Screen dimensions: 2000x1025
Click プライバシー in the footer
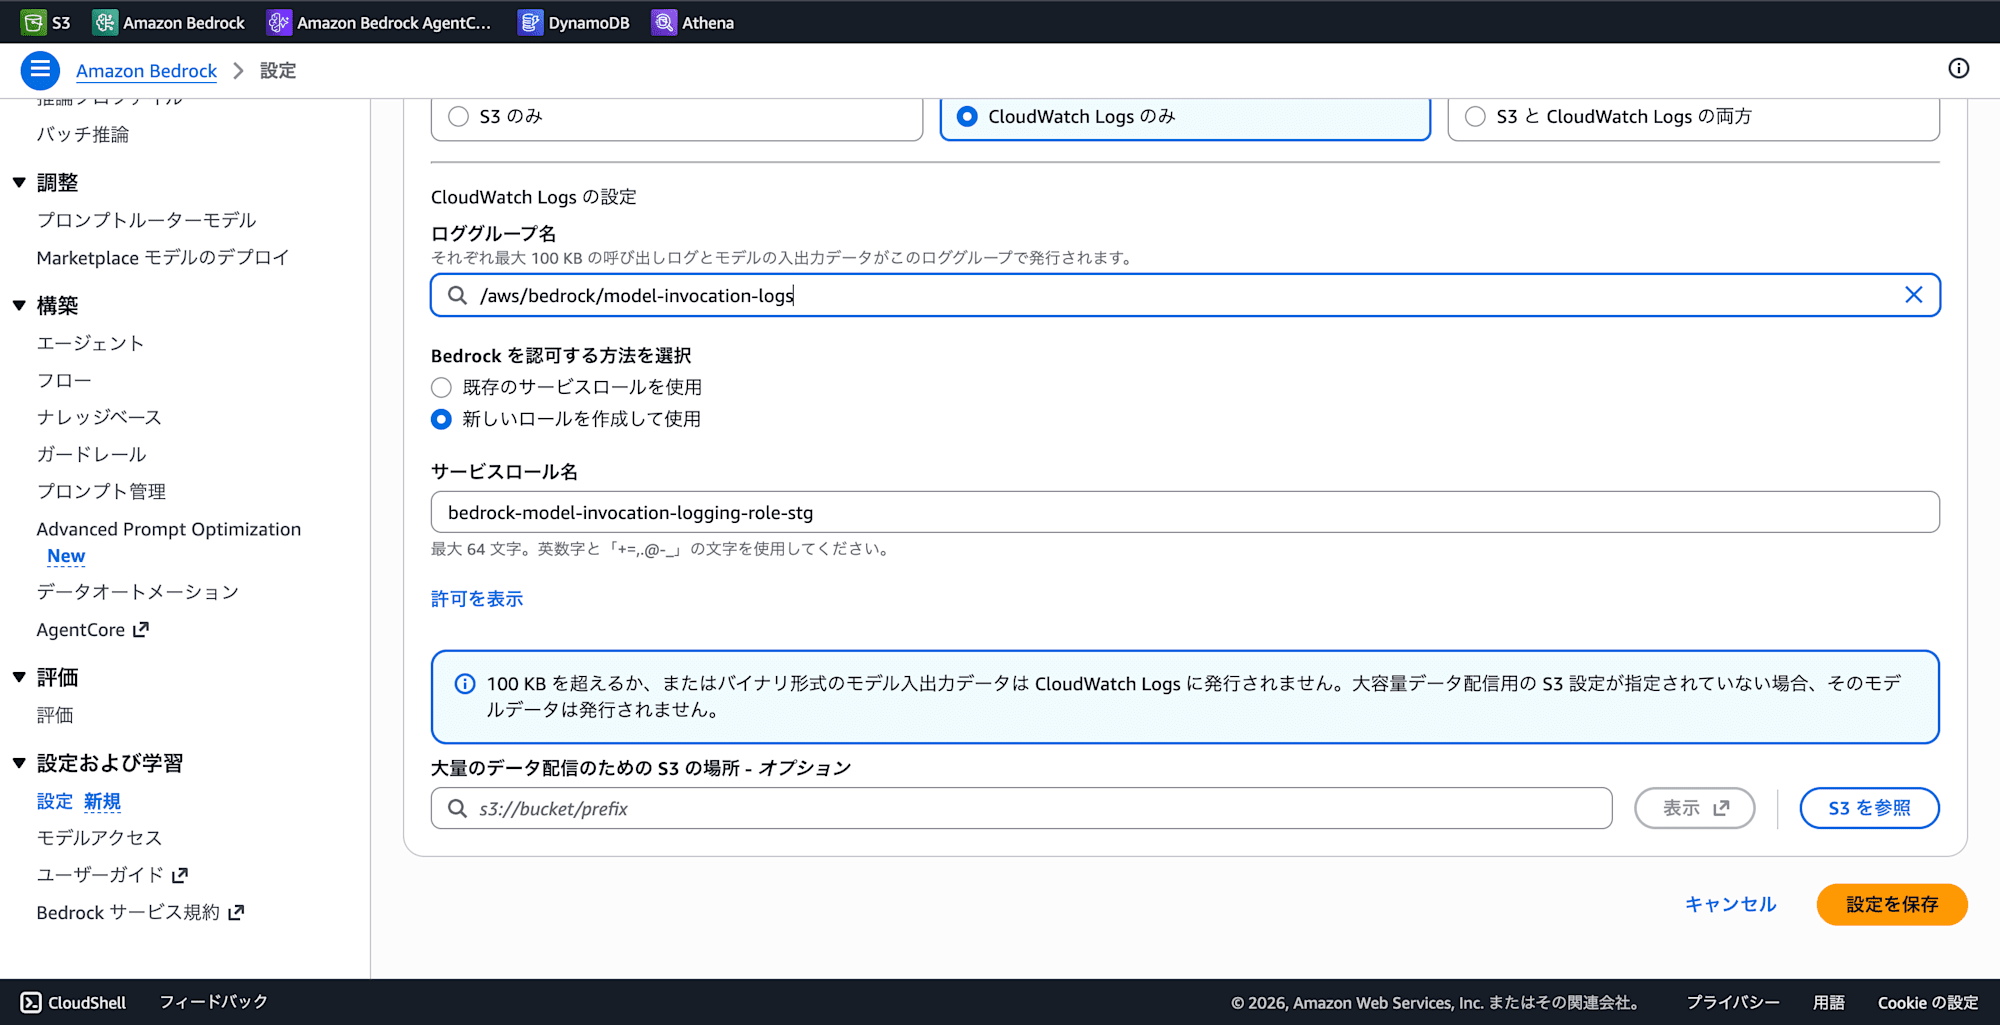click(1733, 1002)
